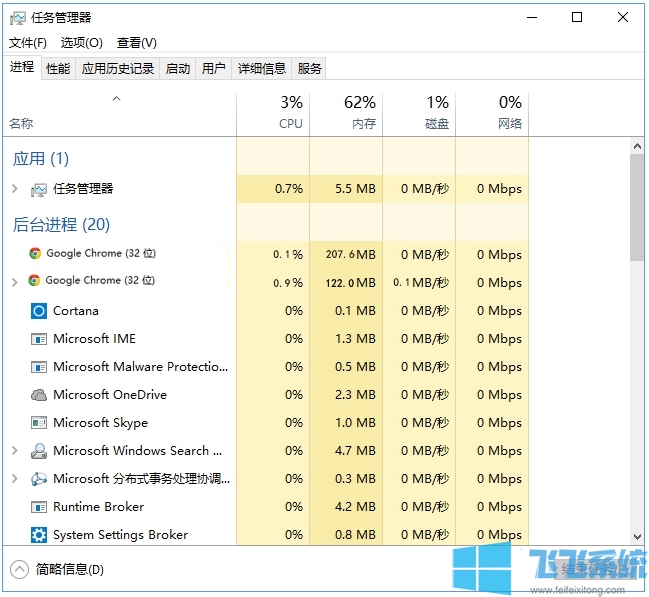Viewport: 649px width, 597px height.
Task: Open the 查看 menu
Action: point(137,43)
